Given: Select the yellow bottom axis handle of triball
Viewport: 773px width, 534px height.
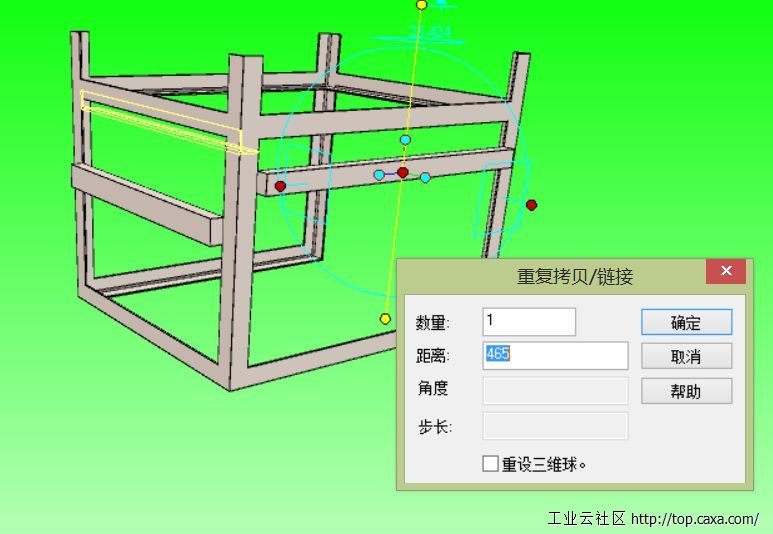Looking at the screenshot, I should coord(386,319).
